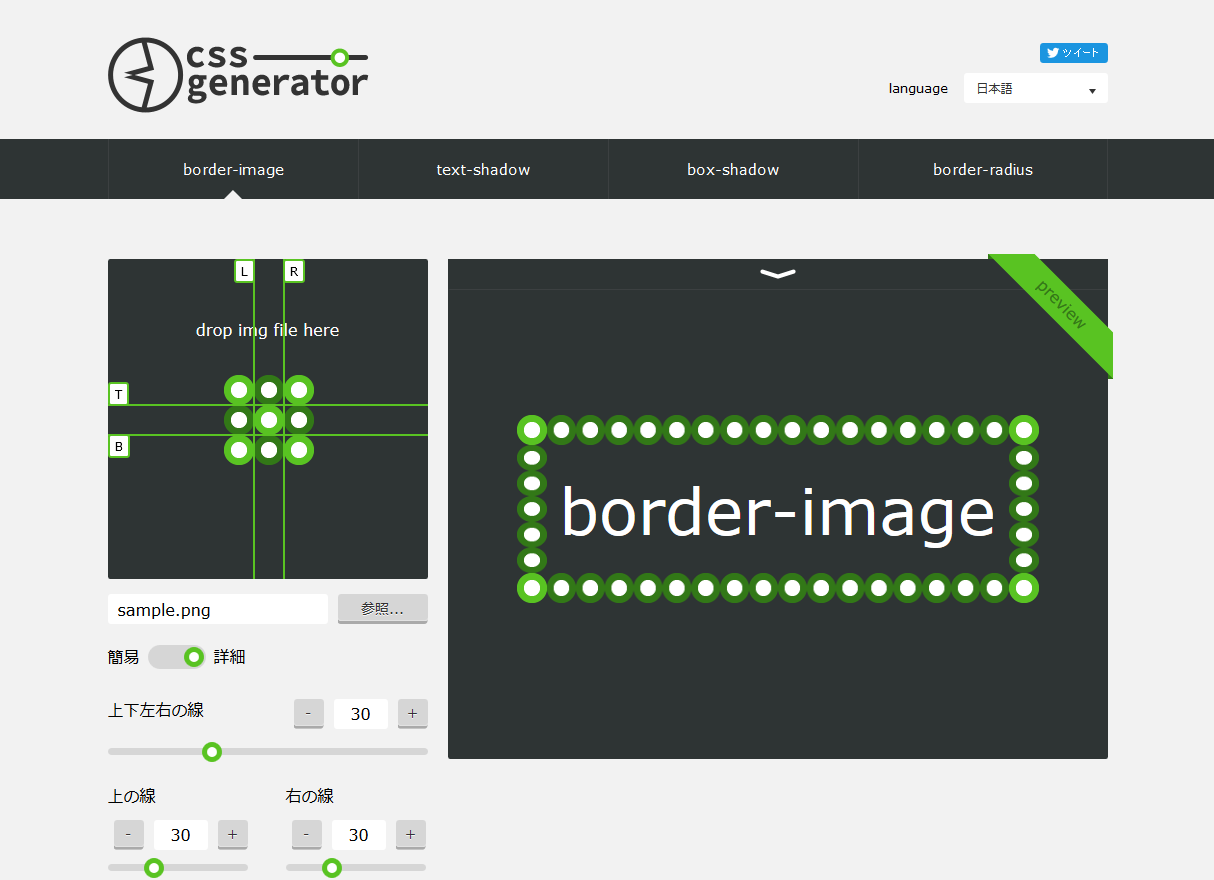Click the 上下左右の線 slider handle

212,752
